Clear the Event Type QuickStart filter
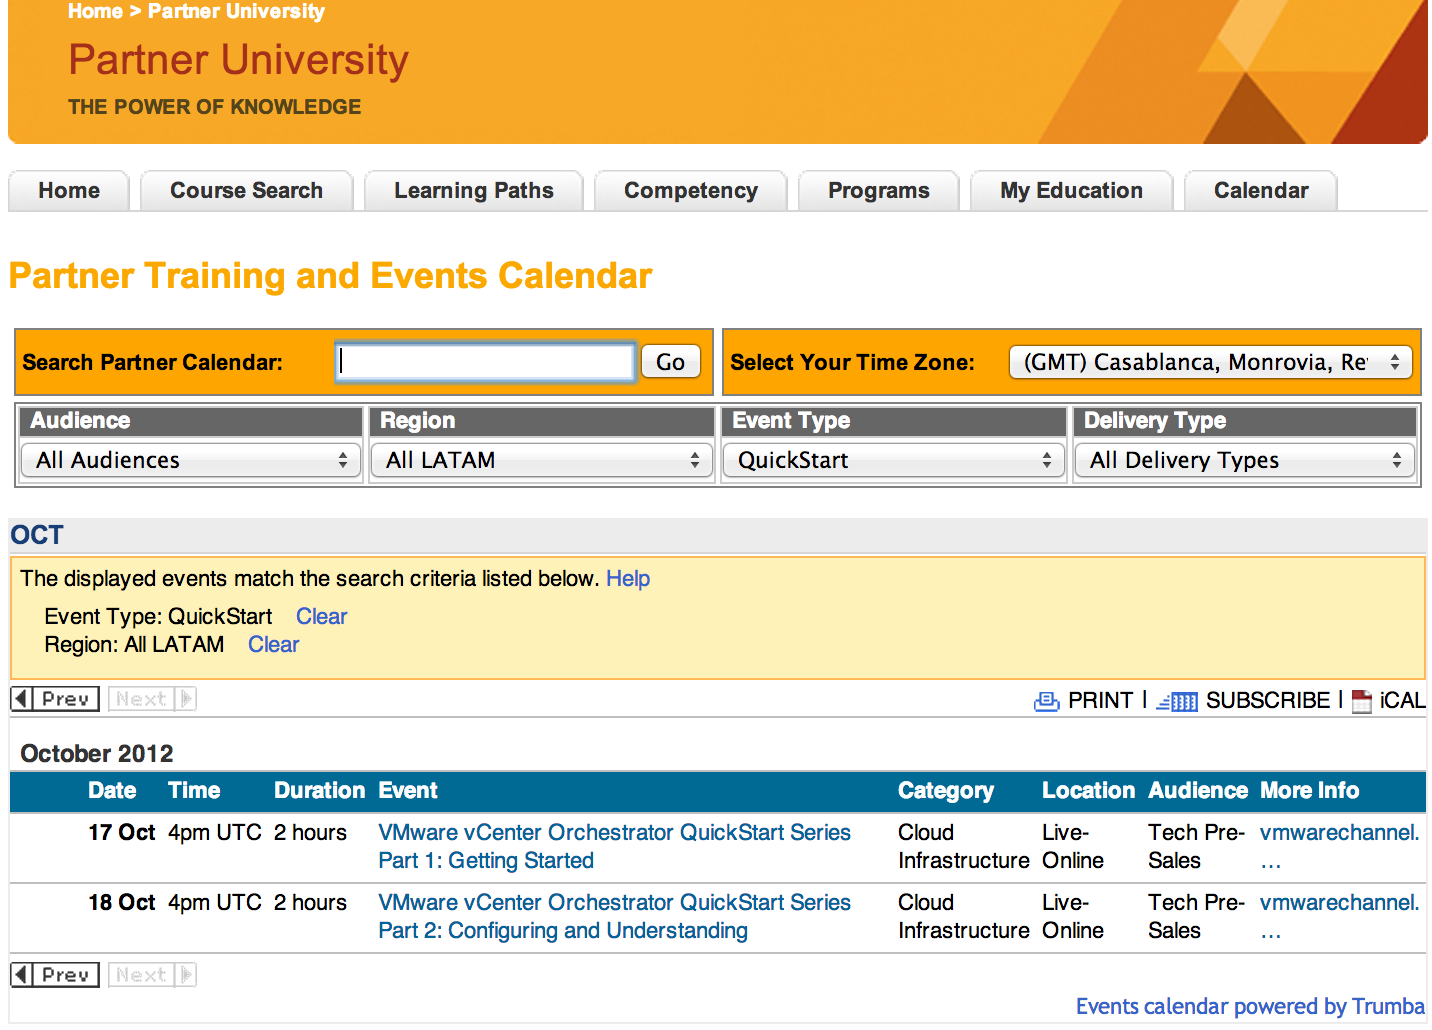The height and width of the screenshot is (1030, 1432). coord(321,617)
